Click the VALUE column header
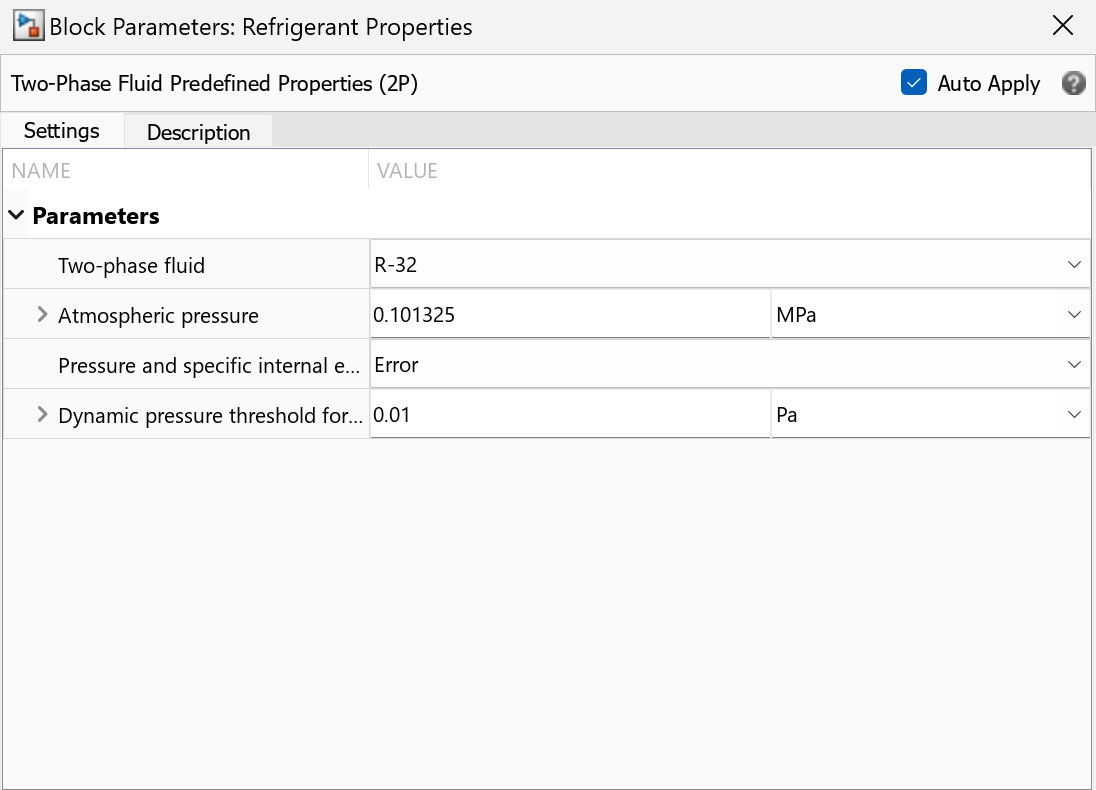Image resolution: width=1096 pixels, height=790 pixels. pyautogui.click(x=407, y=171)
